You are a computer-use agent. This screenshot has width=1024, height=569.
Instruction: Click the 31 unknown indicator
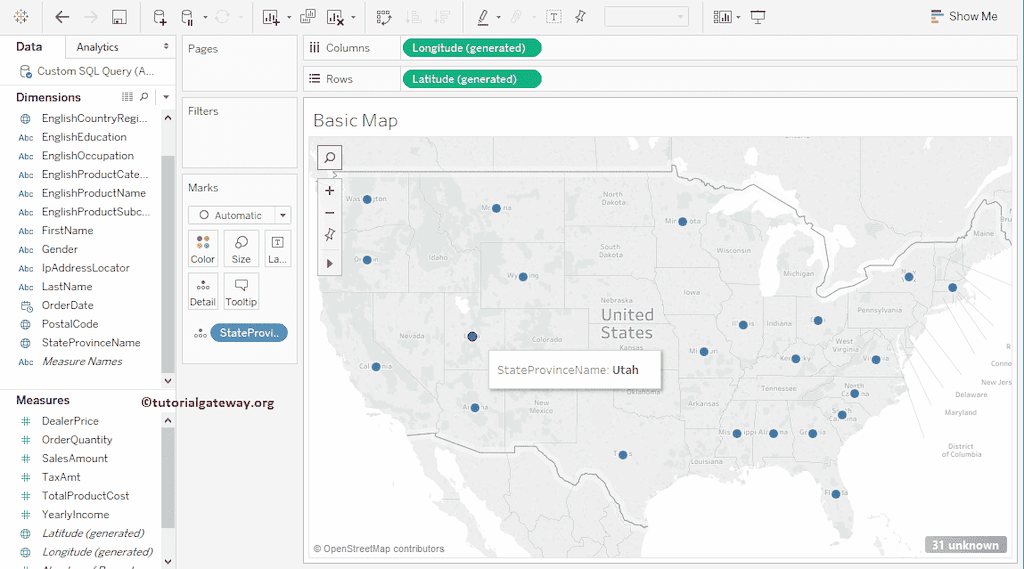(x=965, y=545)
